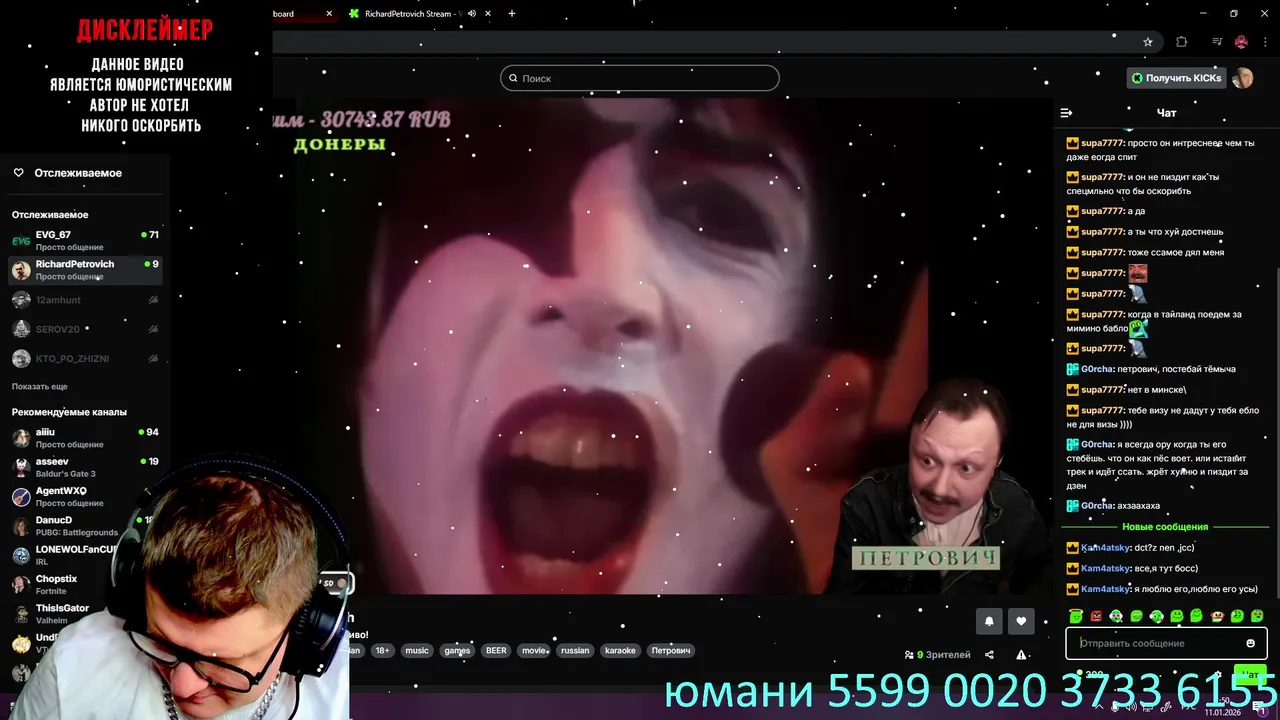Viewport: 1280px width, 720px height.
Task: Click the report warning triangle icon
Action: [x=1021, y=655]
